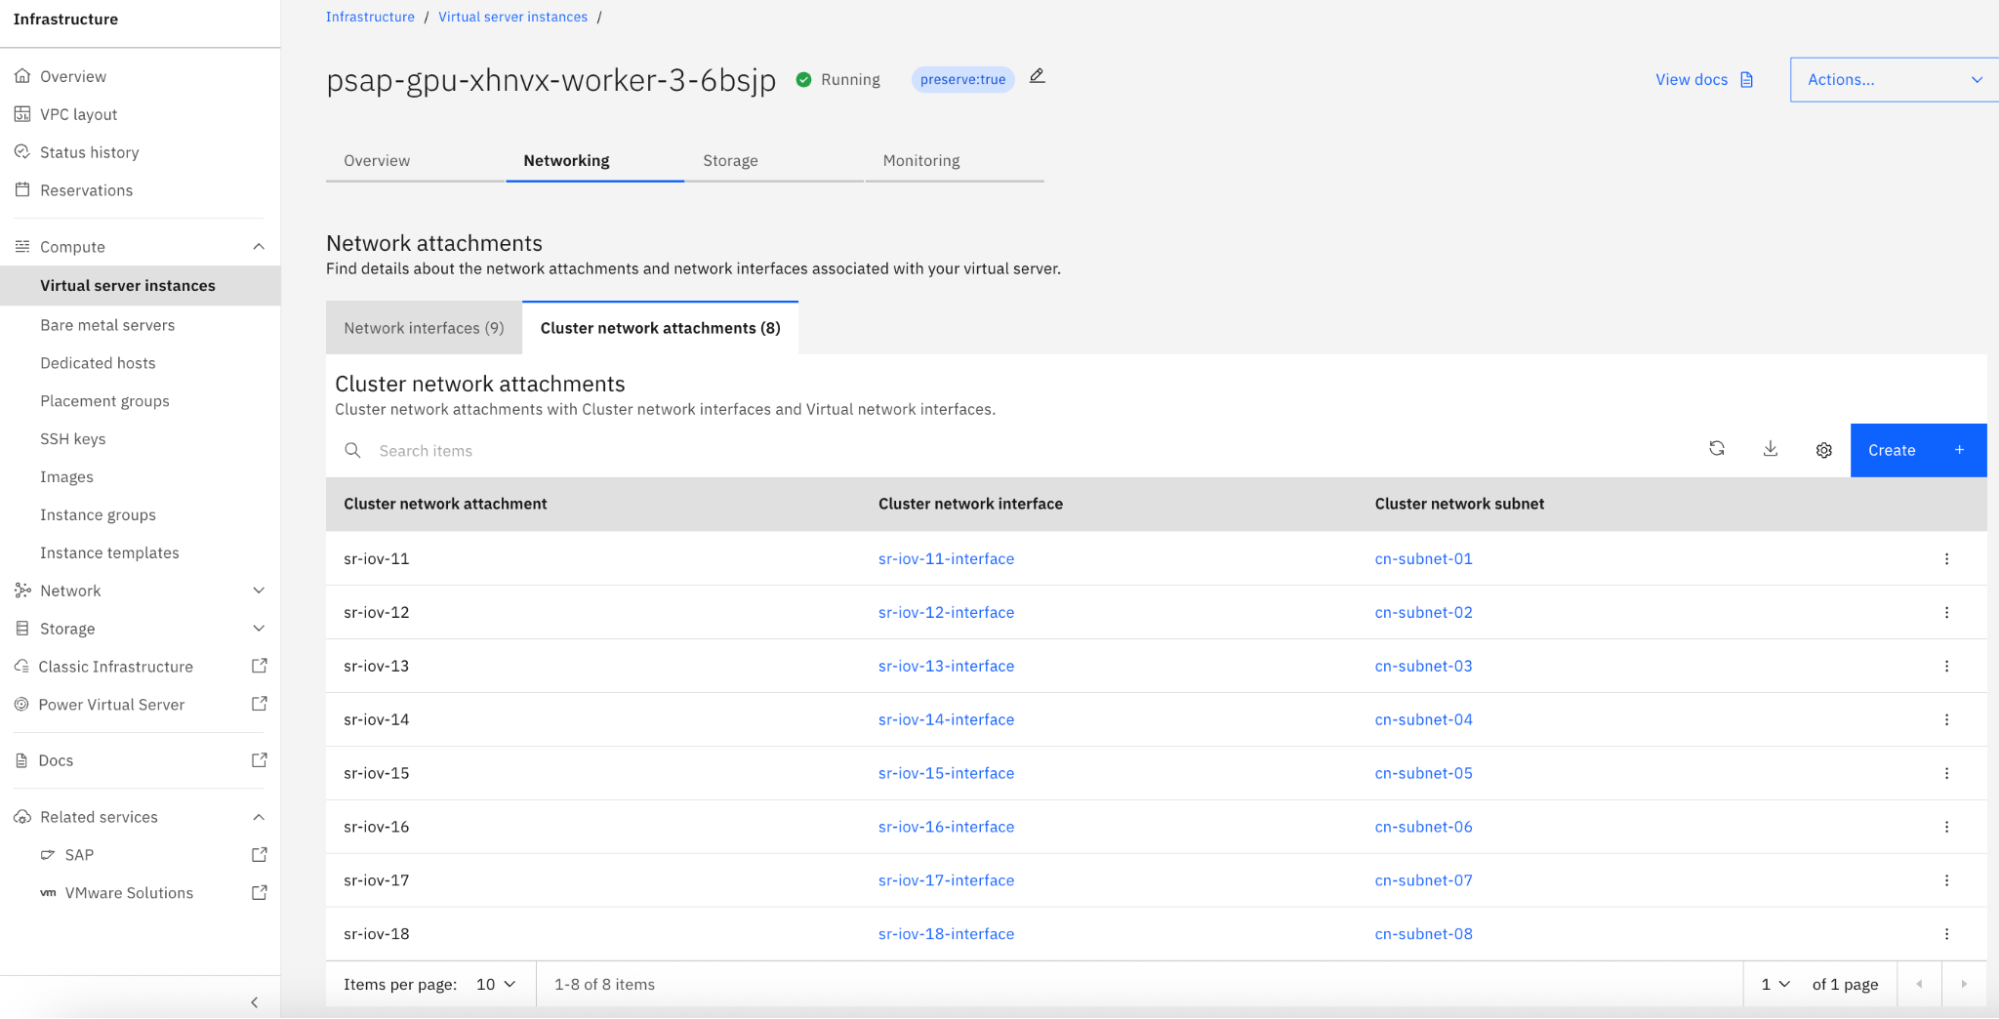Viewport: 1999px width, 1019px height.
Task: Click the download icon in table toolbar
Action: pos(1770,449)
